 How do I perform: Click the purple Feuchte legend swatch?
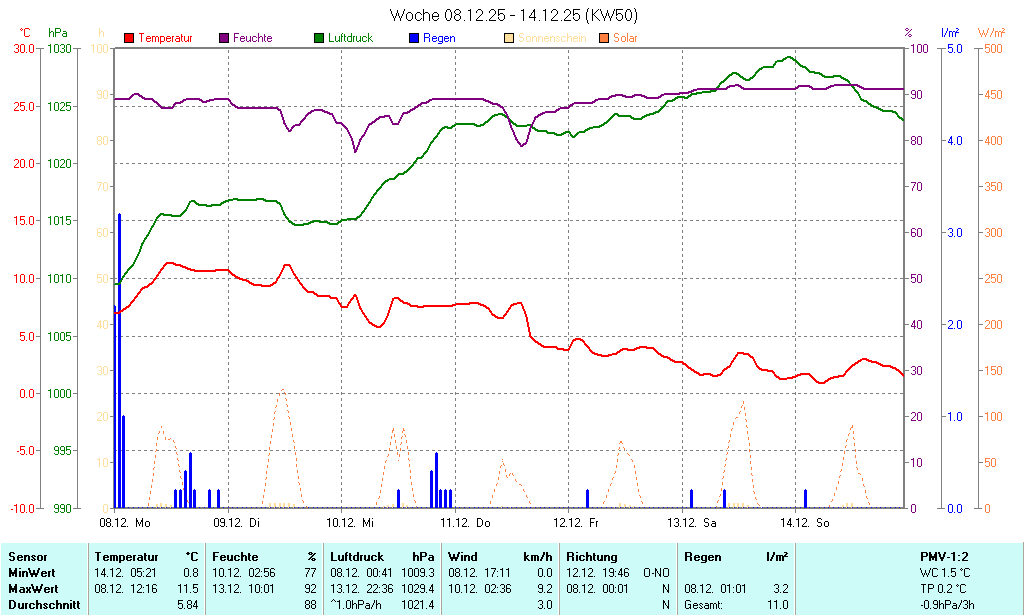[224, 38]
